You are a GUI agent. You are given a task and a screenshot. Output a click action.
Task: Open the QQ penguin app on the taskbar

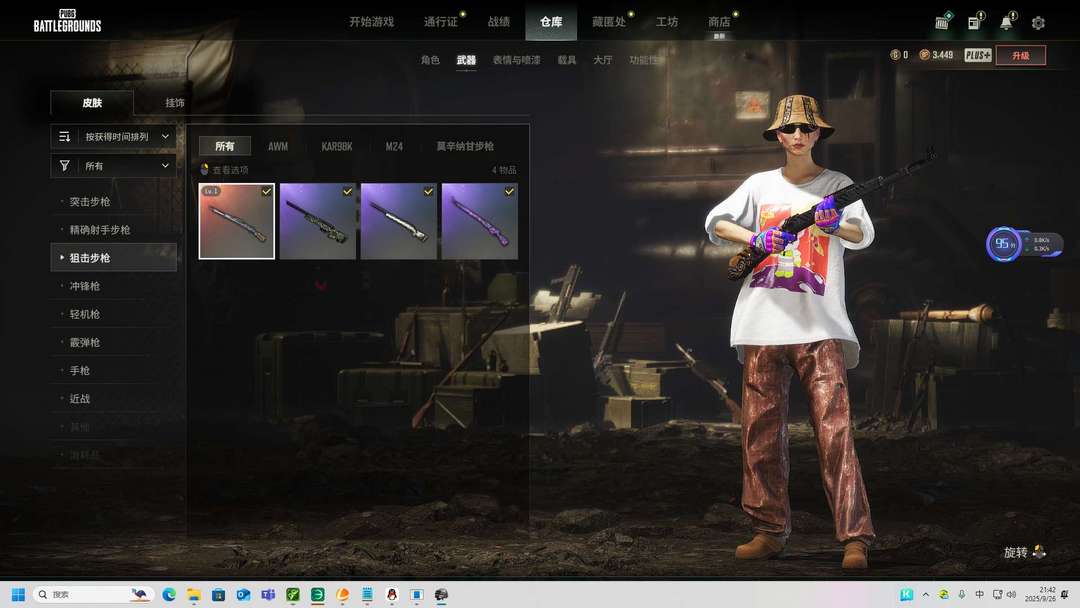pos(392,594)
